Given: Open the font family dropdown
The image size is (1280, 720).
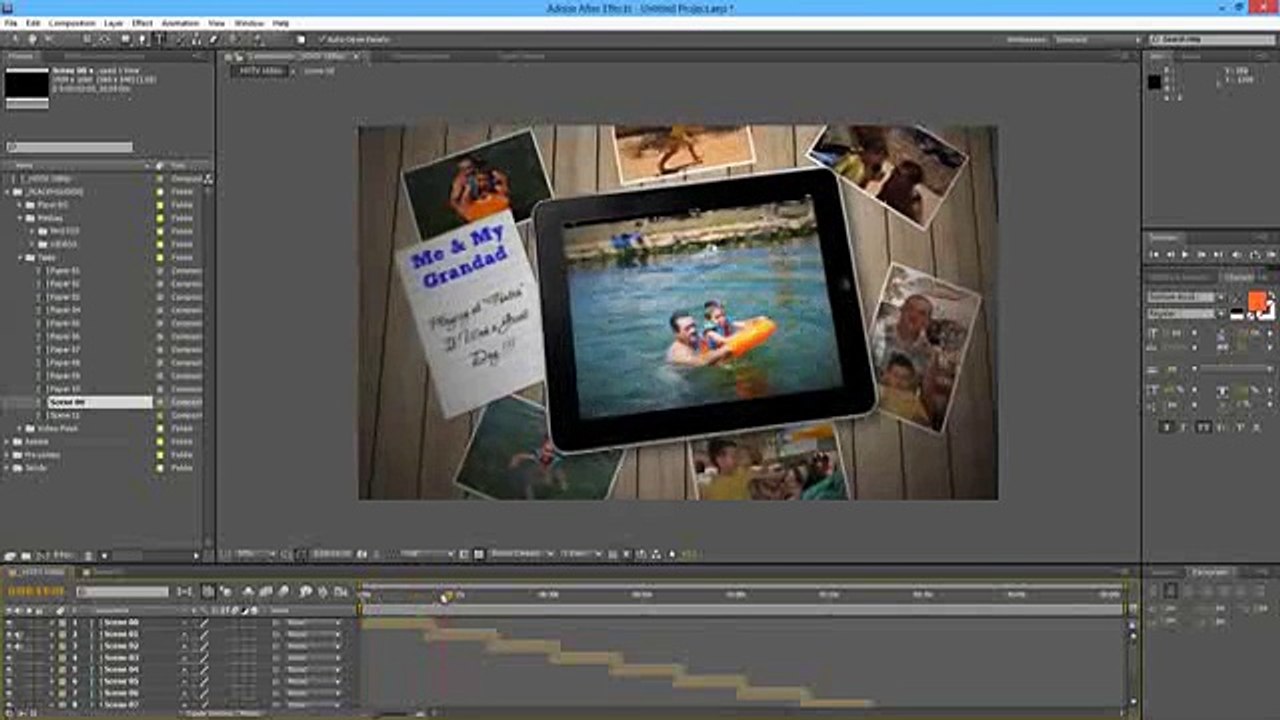Looking at the screenshot, I should point(1187,297).
